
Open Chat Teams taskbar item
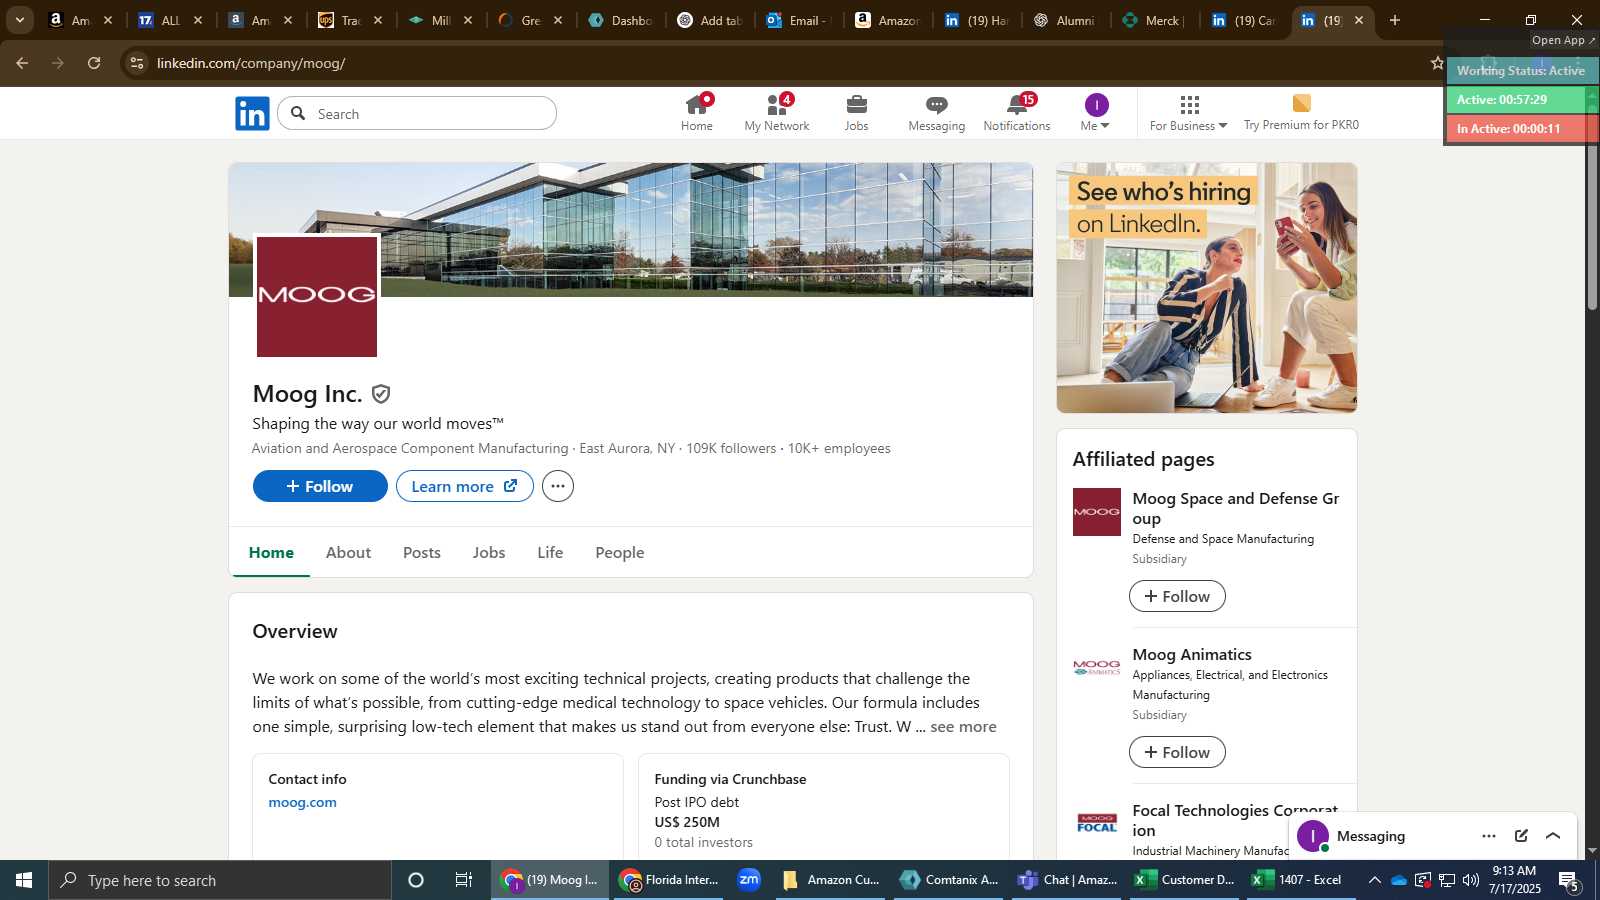coord(1067,880)
